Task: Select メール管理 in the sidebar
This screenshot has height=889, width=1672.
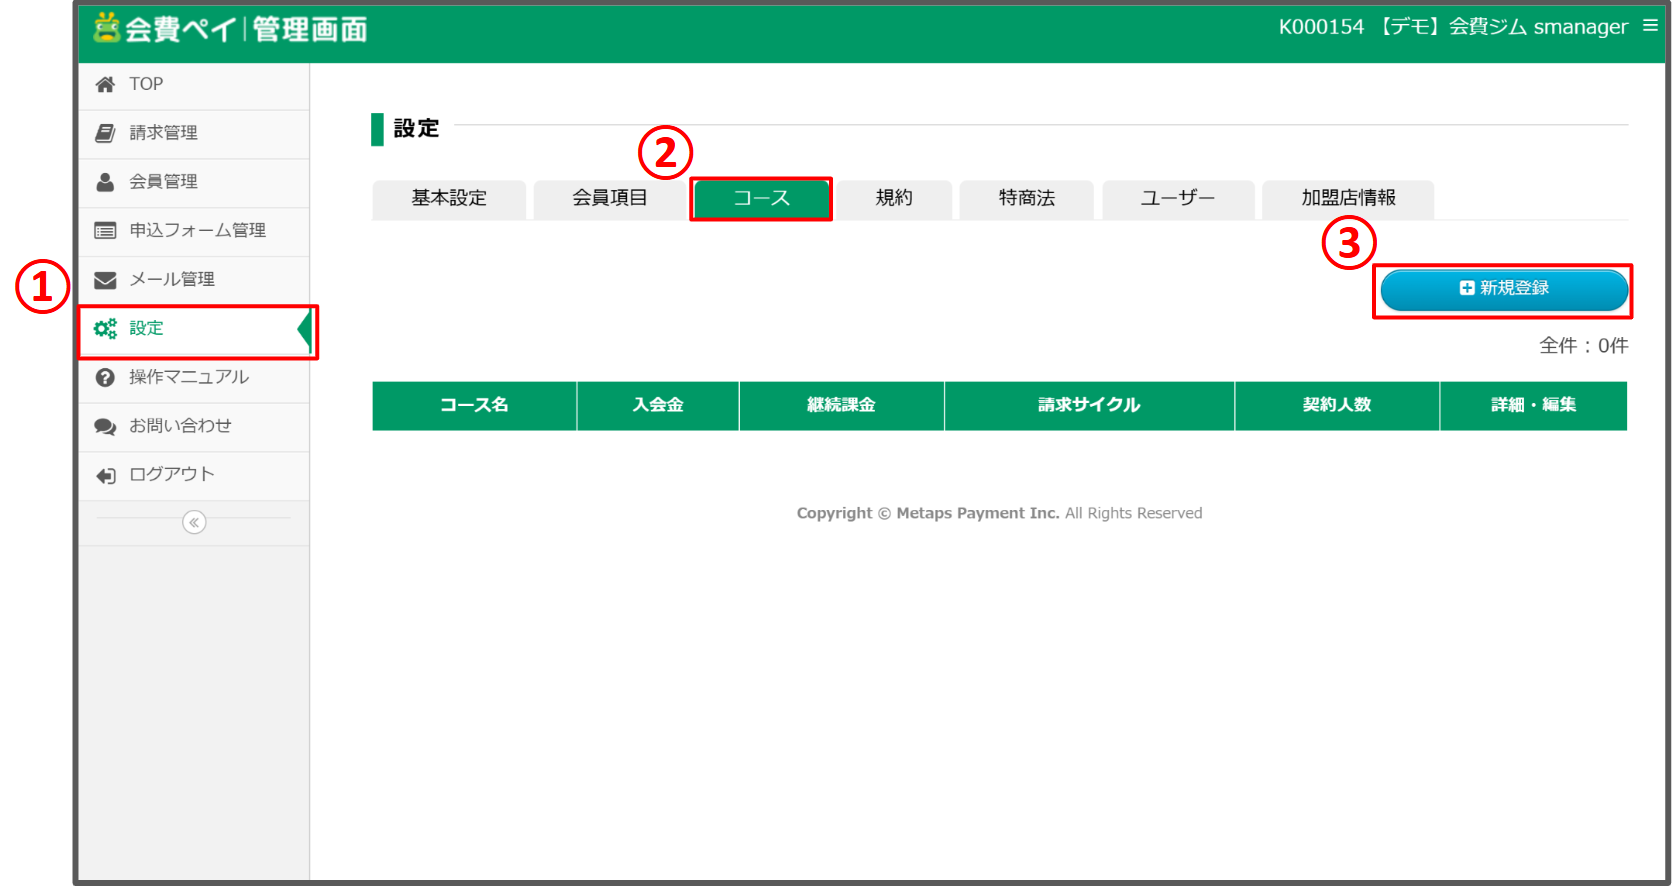Action: point(194,281)
